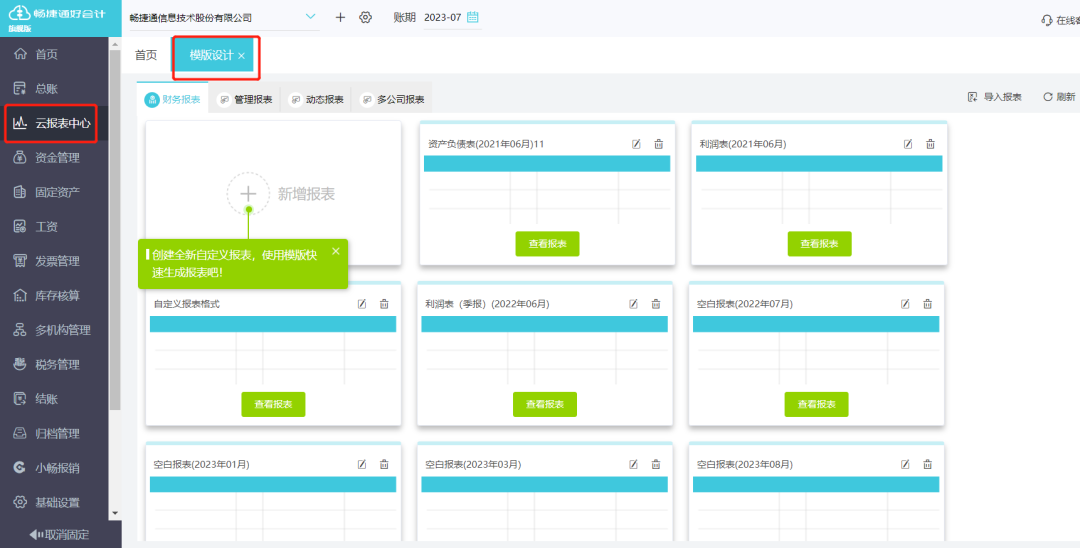Open 总账 in the sidebar
1080x548 pixels.
54,89
